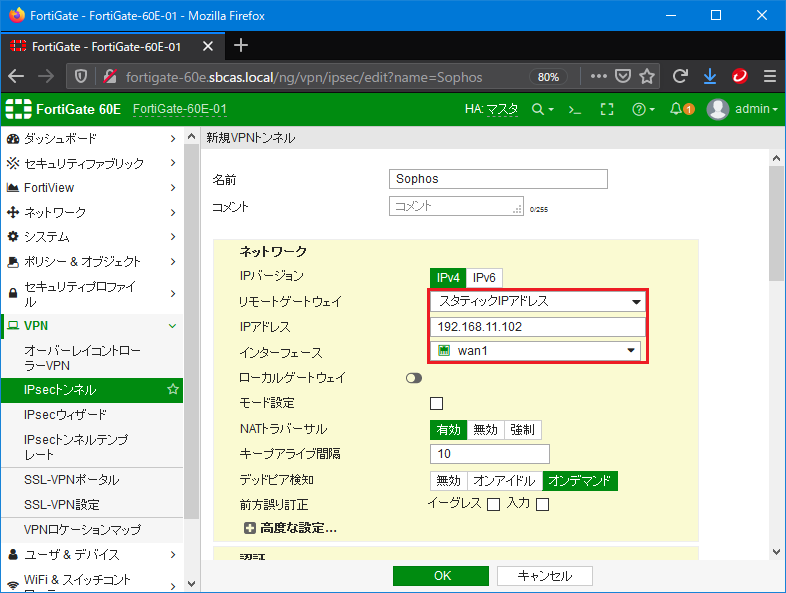Open the remote gateway type dropdown
Screen dimensions: 786x593
click(538, 301)
